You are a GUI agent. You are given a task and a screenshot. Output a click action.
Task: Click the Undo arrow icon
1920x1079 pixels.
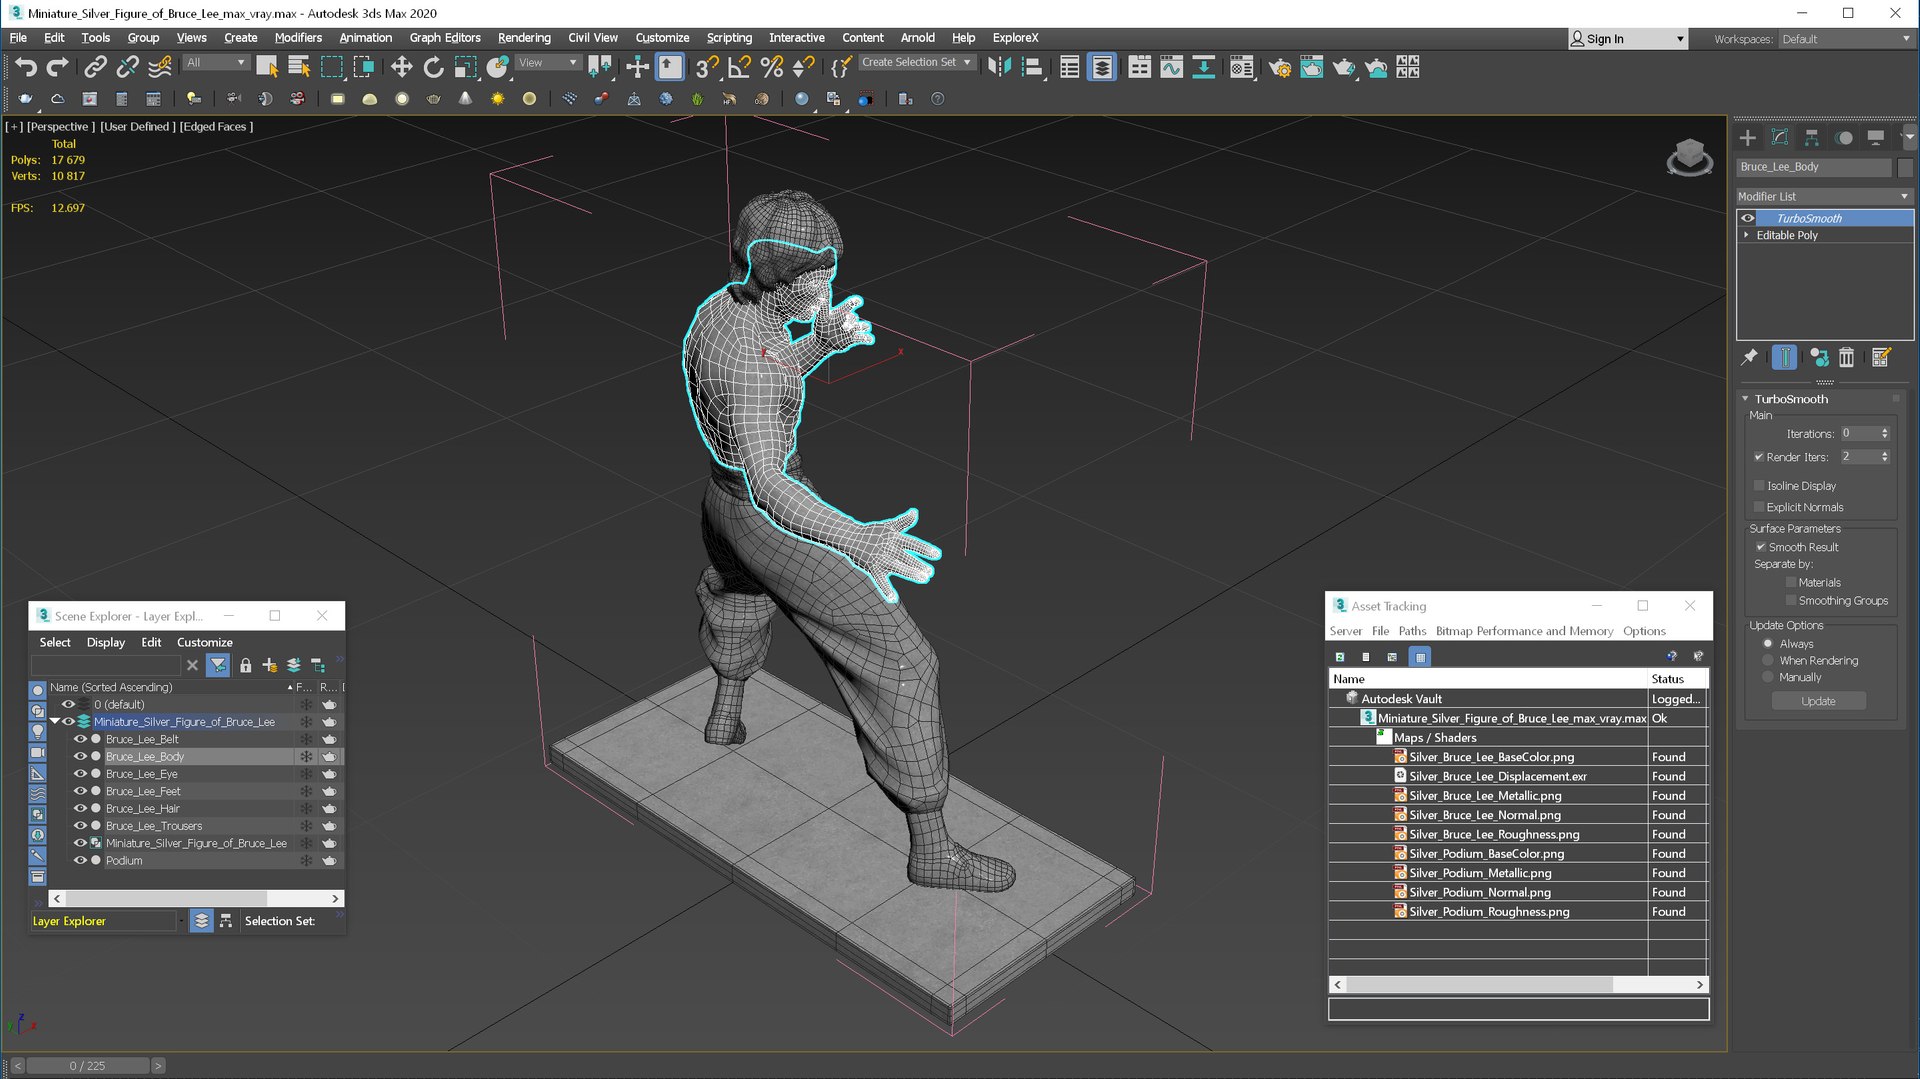pyautogui.click(x=26, y=67)
